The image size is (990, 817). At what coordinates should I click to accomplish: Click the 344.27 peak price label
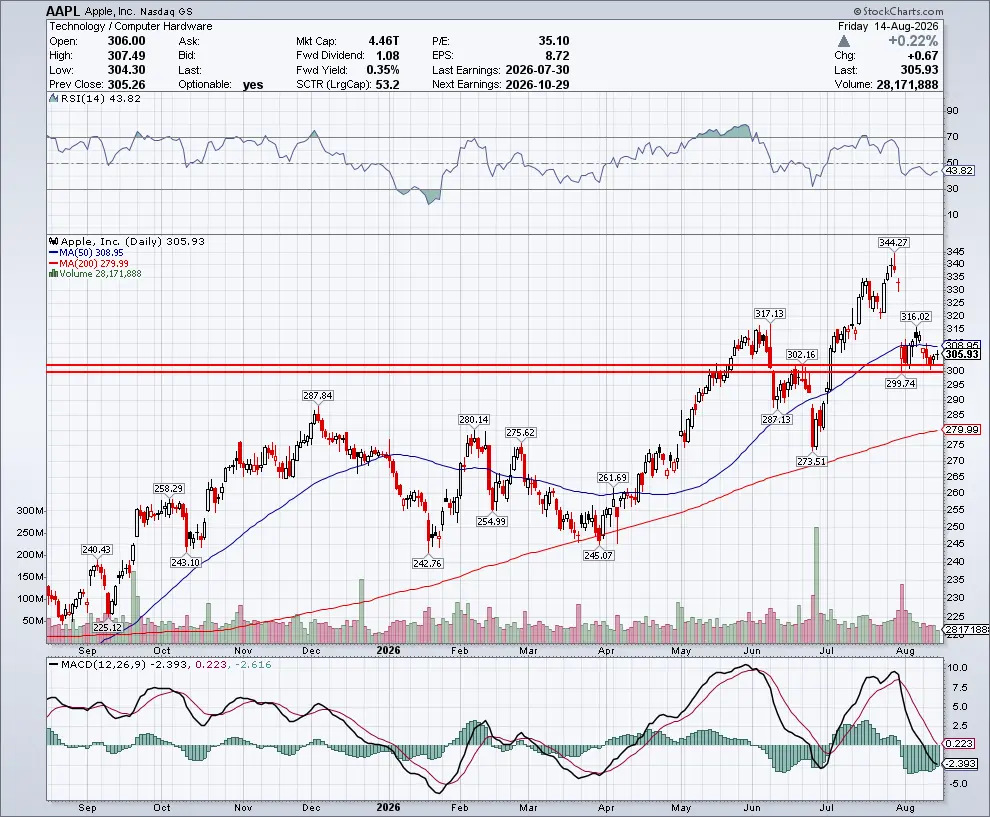click(x=893, y=242)
